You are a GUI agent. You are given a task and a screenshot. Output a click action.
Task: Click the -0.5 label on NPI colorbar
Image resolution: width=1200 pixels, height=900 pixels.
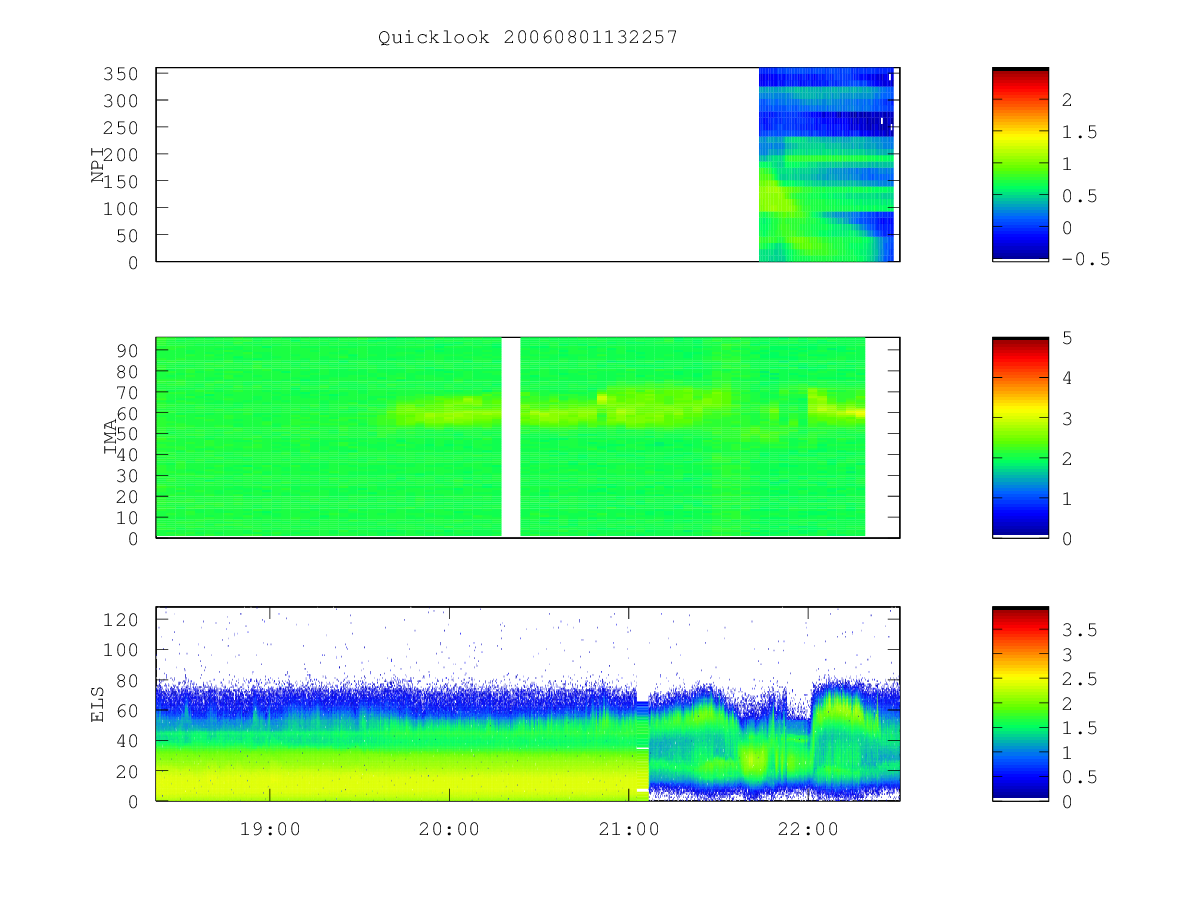click(x=1087, y=259)
